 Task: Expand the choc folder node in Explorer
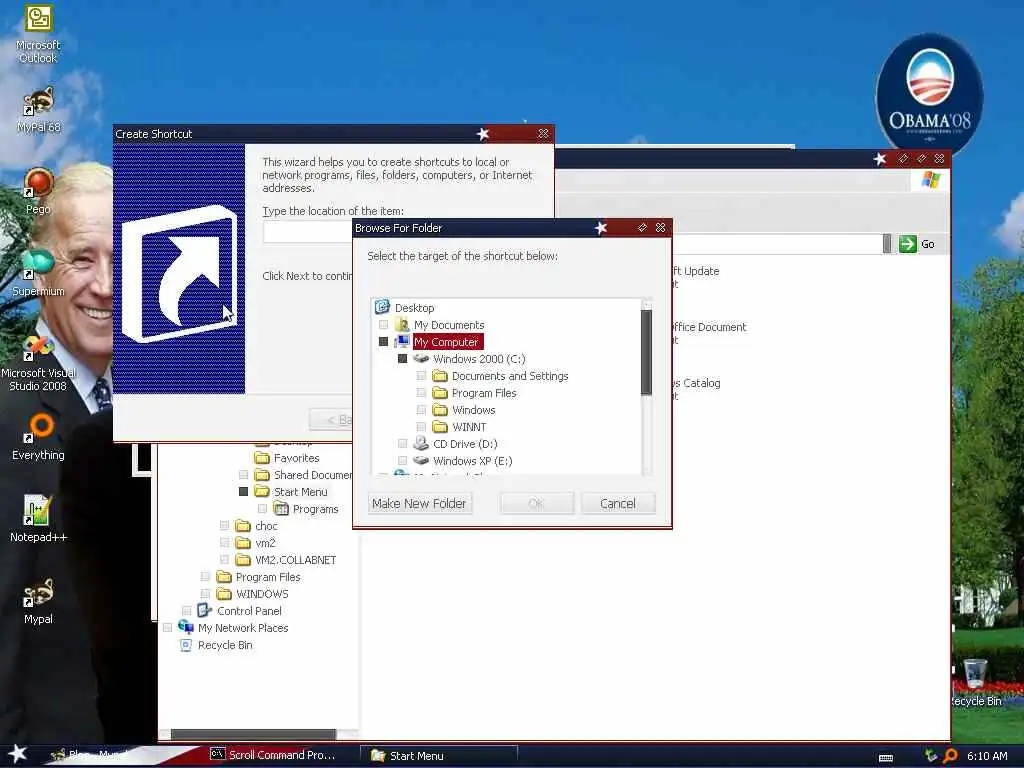point(224,525)
